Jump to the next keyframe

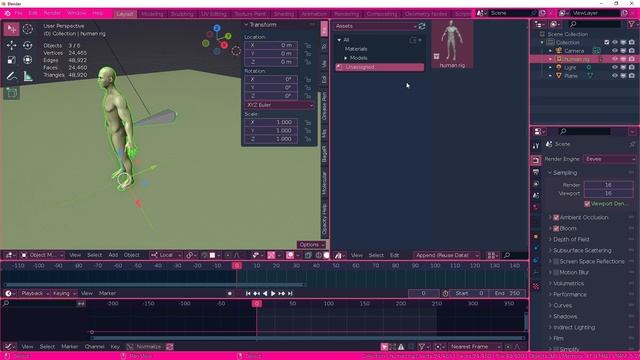282,293
